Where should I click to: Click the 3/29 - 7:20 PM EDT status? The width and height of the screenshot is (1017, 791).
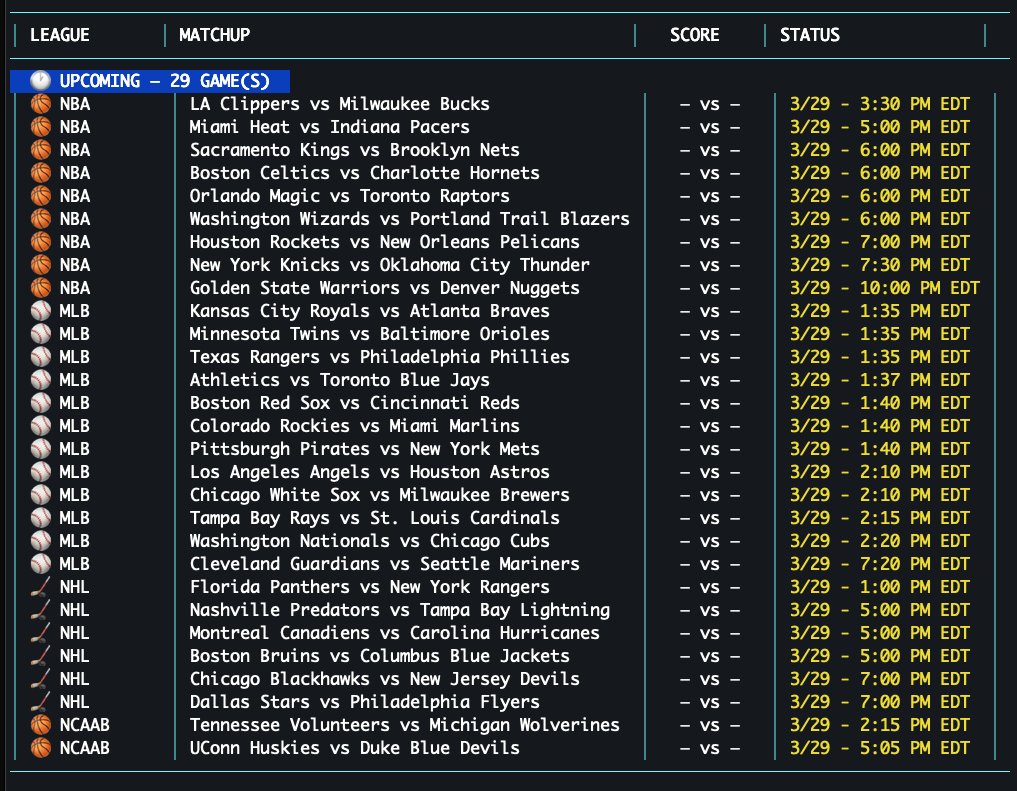879,564
